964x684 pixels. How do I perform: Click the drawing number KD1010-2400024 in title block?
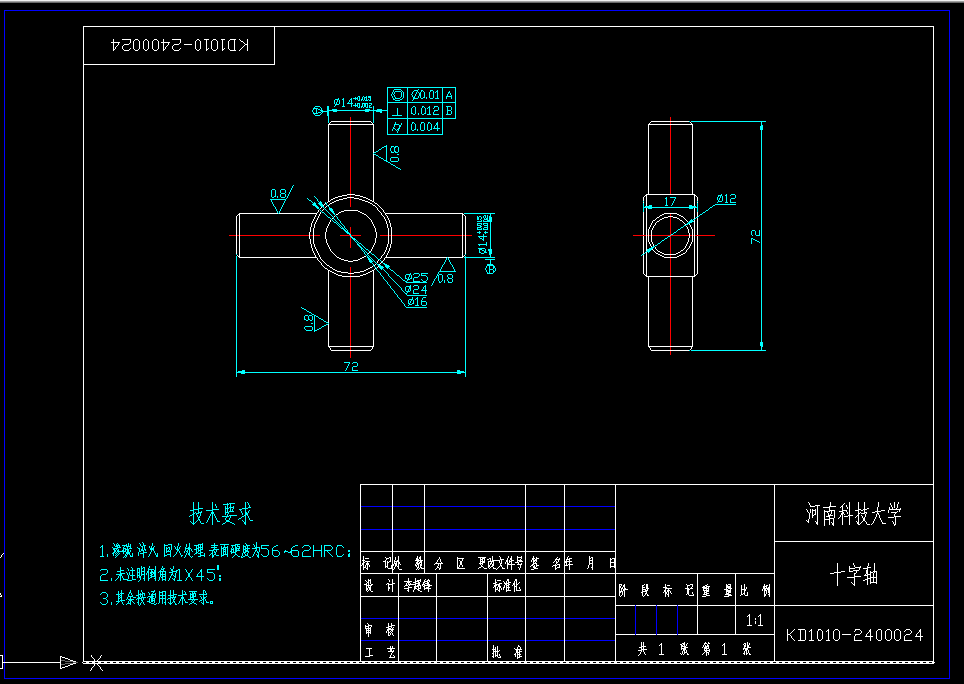pyautogui.click(x=854, y=635)
